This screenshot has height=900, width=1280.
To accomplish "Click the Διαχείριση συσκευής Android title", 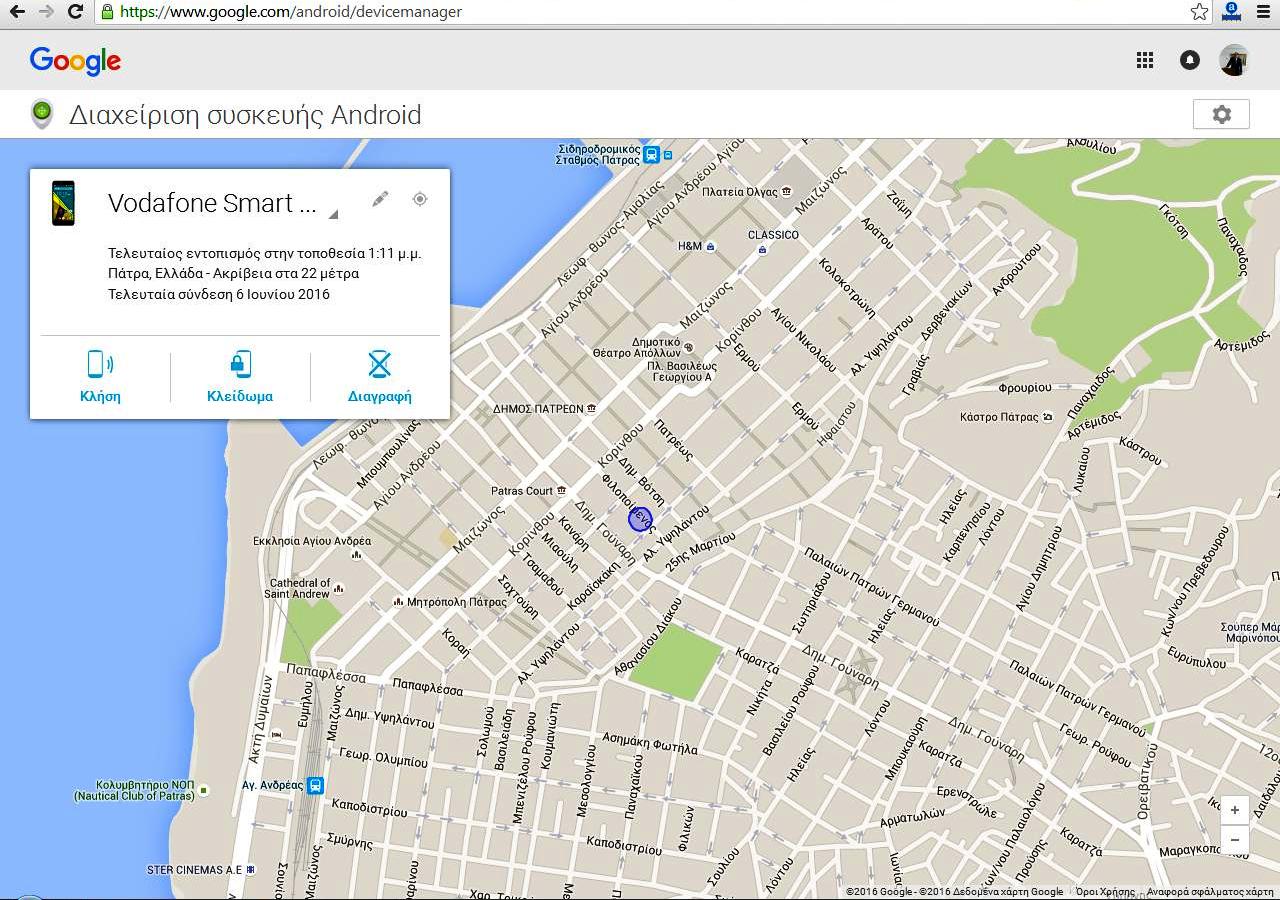I will coord(245,115).
